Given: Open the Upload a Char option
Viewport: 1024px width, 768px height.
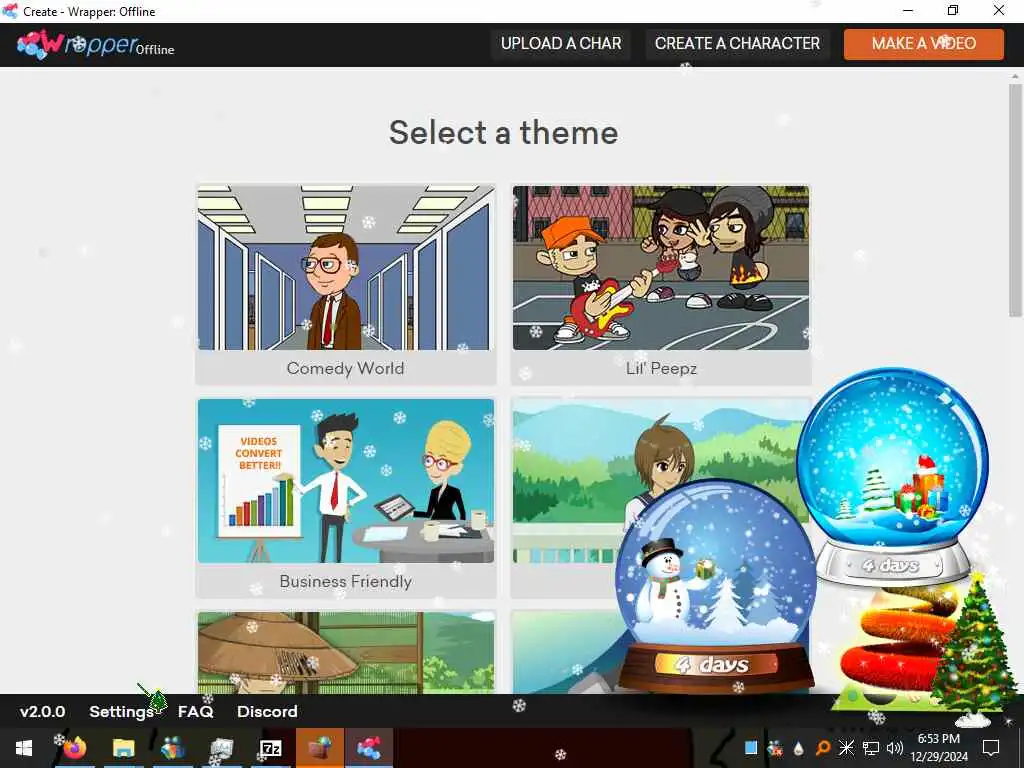Looking at the screenshot, I should (561, 44).
